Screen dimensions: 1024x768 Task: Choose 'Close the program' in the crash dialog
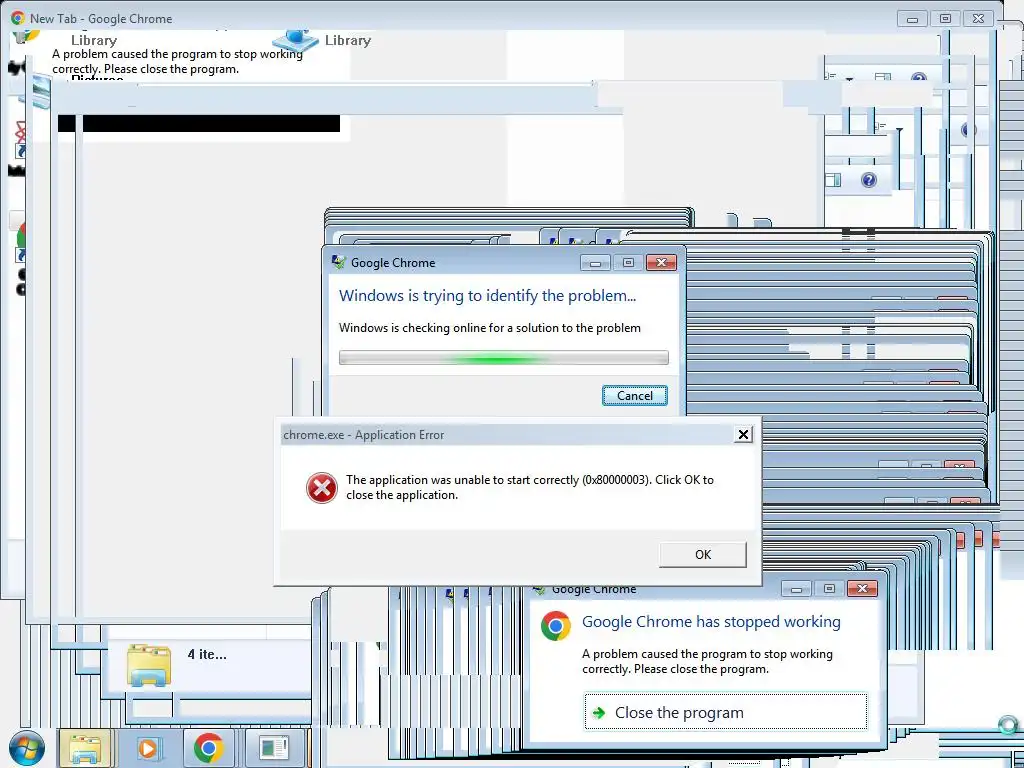(x=726, y=712)
